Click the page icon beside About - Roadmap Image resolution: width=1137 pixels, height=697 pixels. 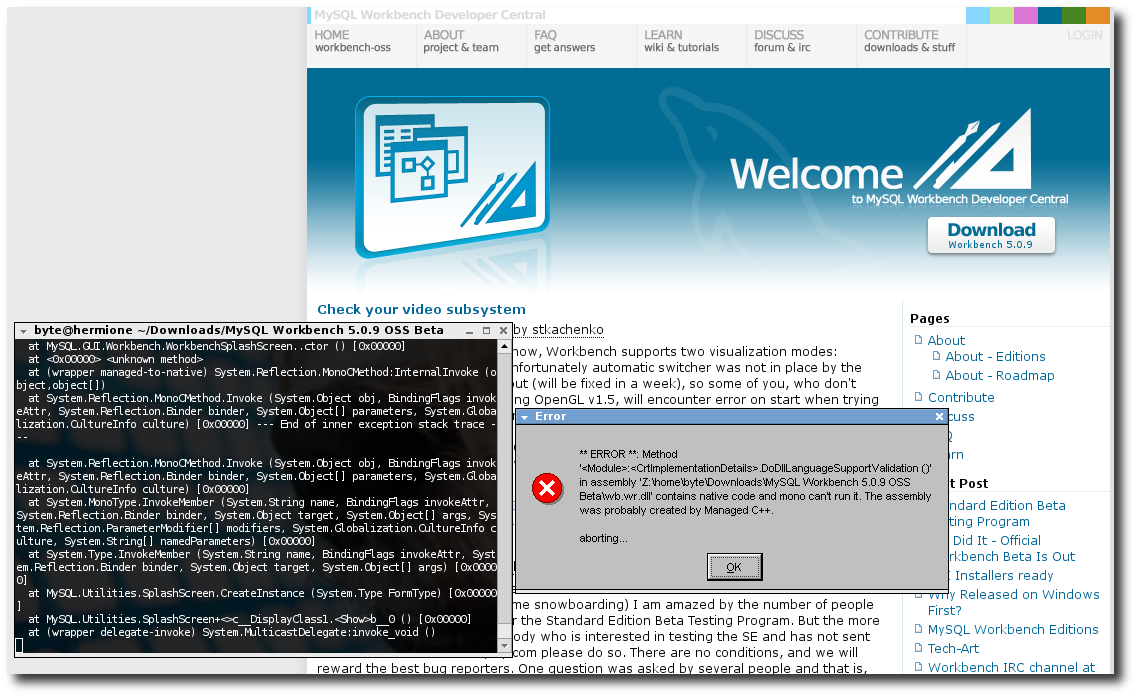pyautogui.click(x=936, y=375)
